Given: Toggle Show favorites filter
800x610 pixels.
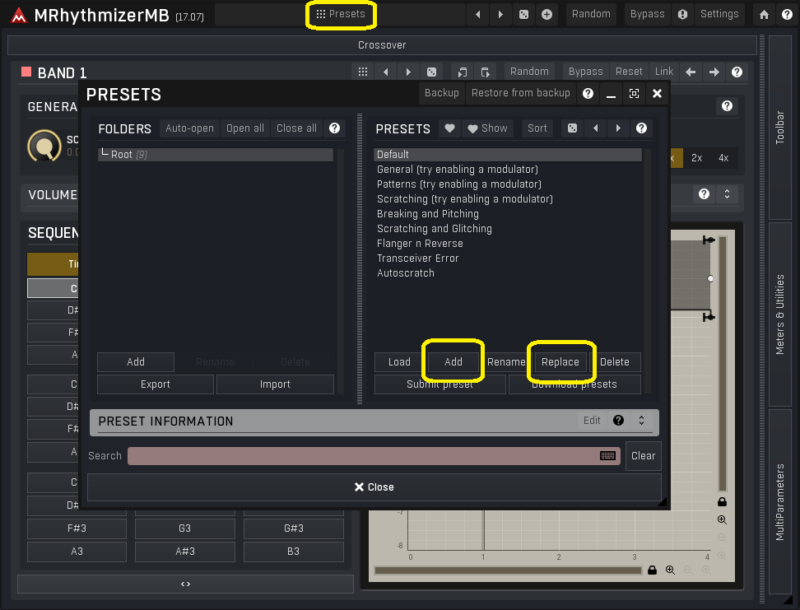Looking at the screenshot, I should [487, 128].
